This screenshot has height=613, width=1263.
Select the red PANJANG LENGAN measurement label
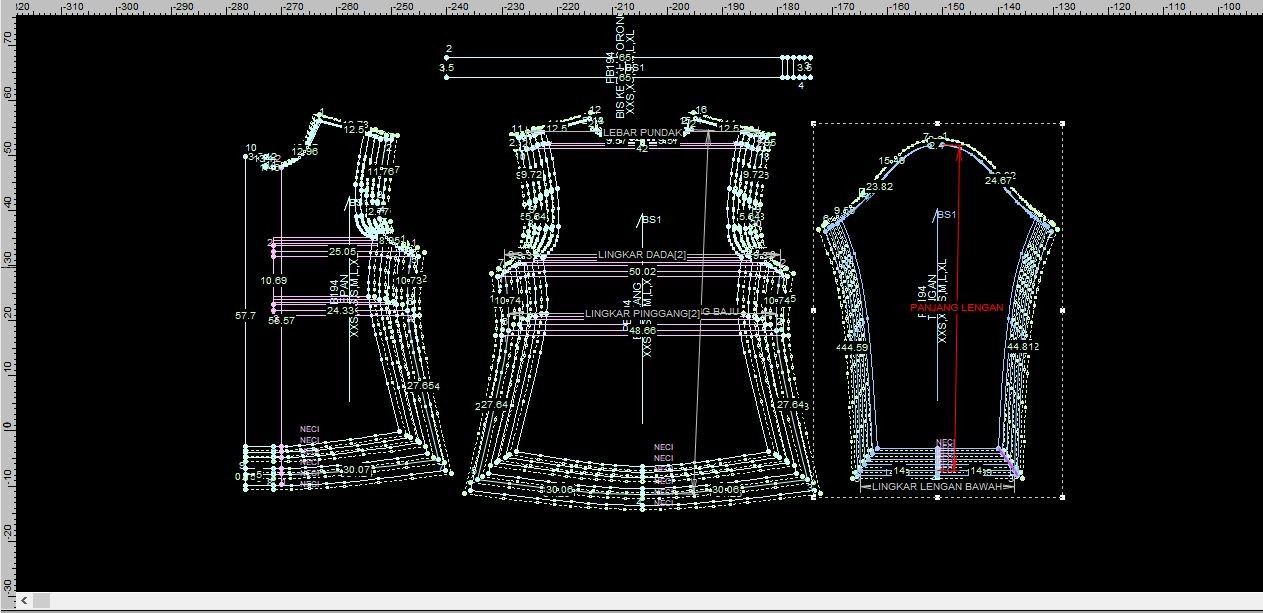click(956, 308)
